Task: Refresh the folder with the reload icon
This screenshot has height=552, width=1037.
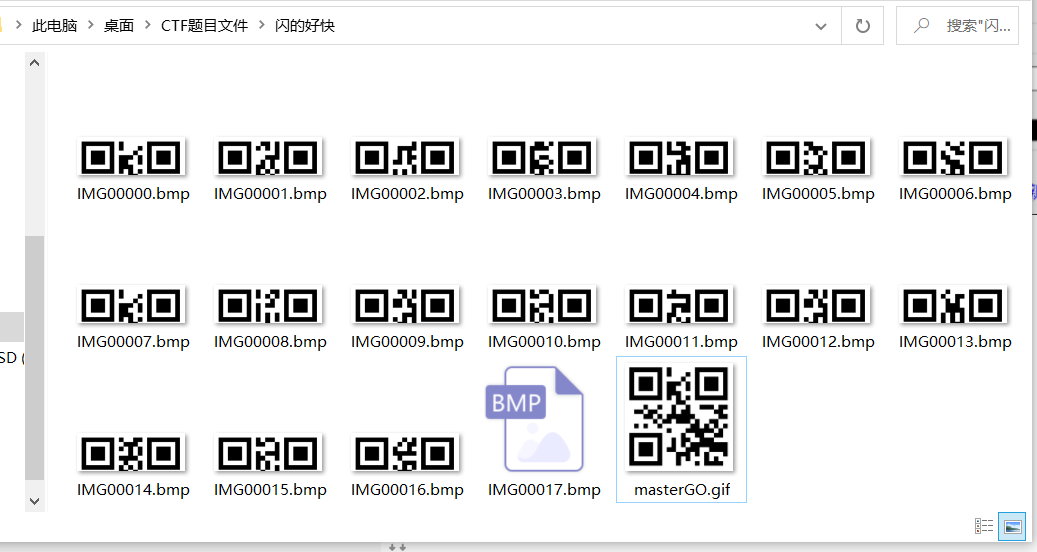Action: pyautogui.click(x=862, y=26)
